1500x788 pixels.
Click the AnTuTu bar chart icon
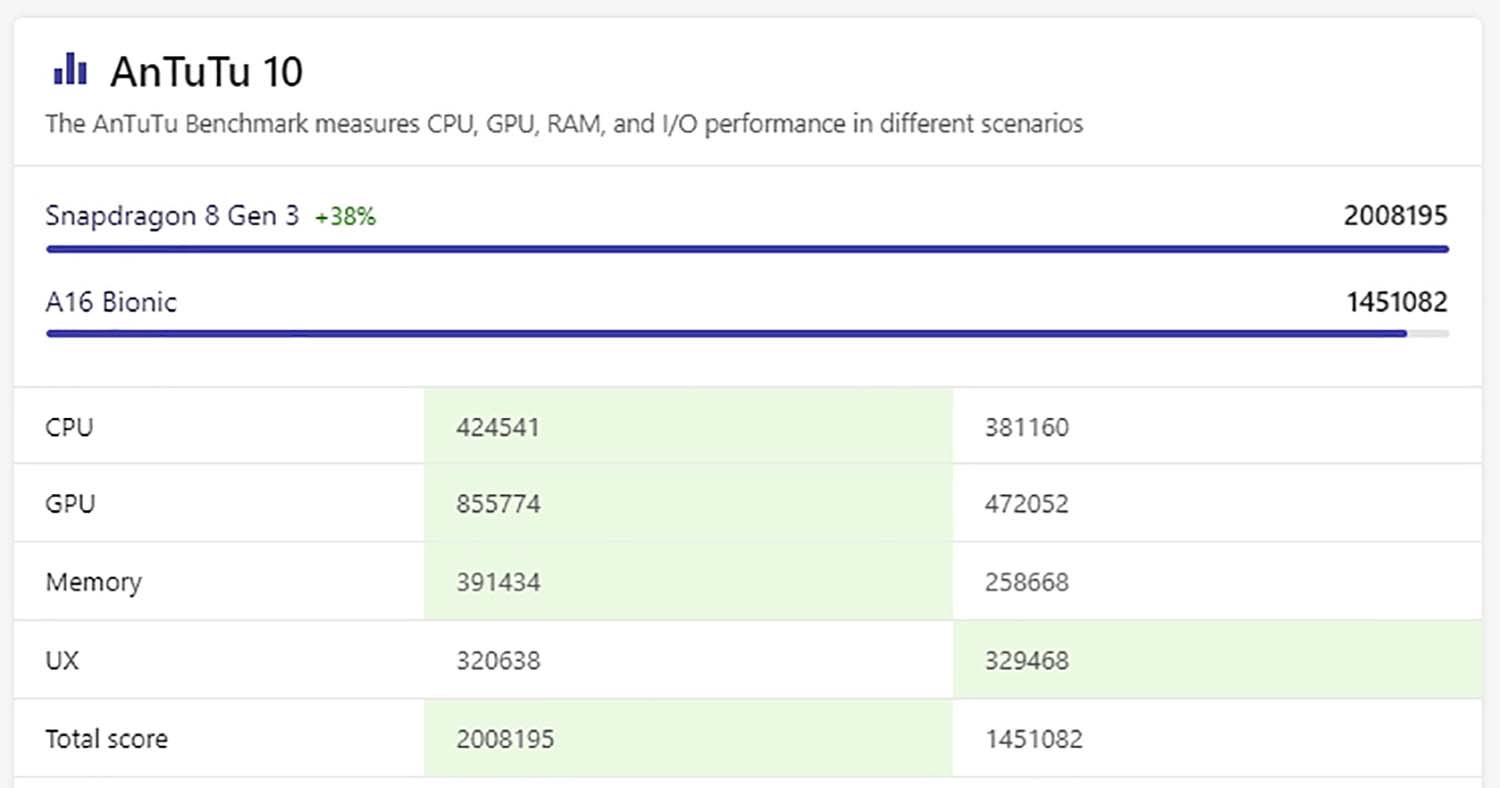(x=70, y=70)
